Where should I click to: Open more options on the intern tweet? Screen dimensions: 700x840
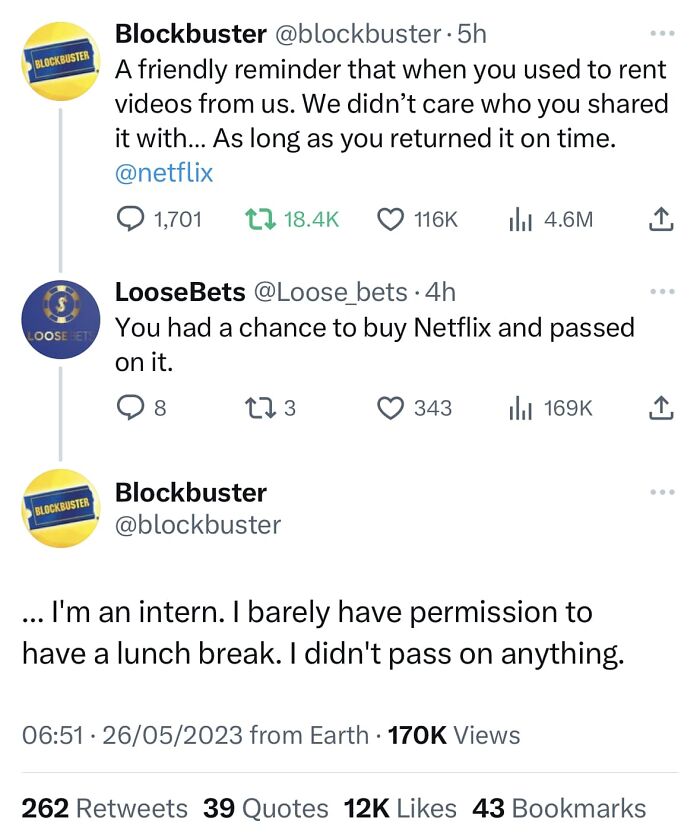[663, 492]
